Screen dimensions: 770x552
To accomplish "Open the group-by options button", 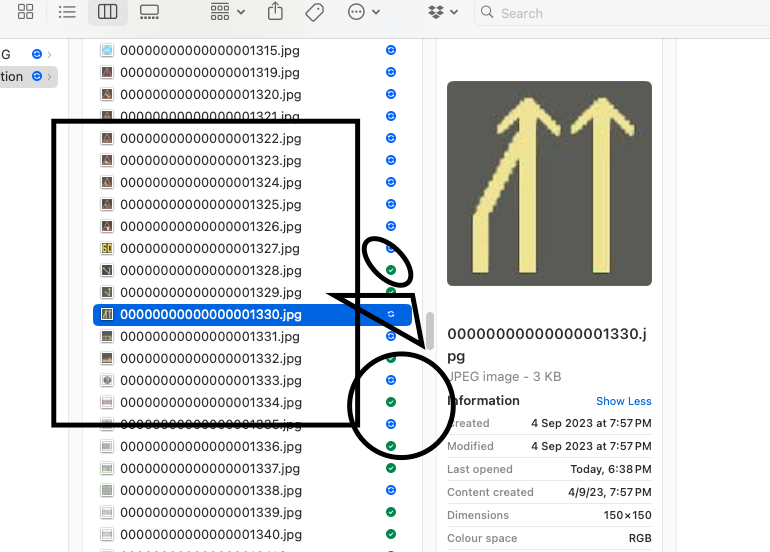I will click(227, 12).
